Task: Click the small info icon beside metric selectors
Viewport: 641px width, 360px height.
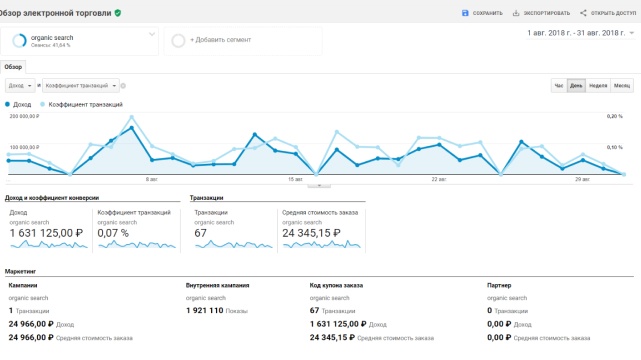Action: 123,86
